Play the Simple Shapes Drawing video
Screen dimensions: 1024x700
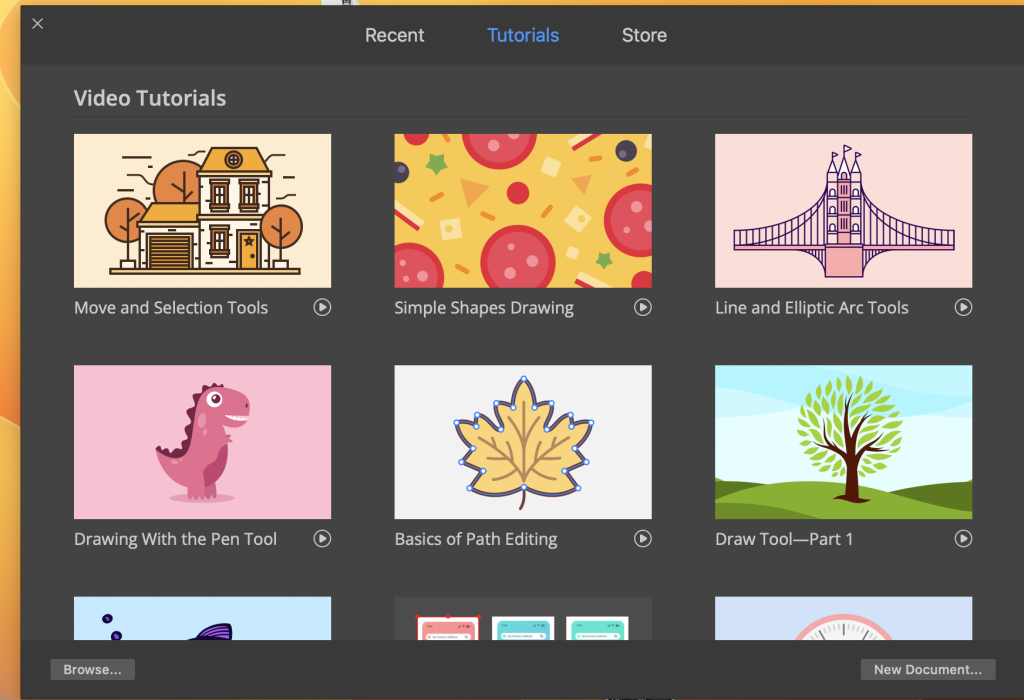(x=643, y=307)
